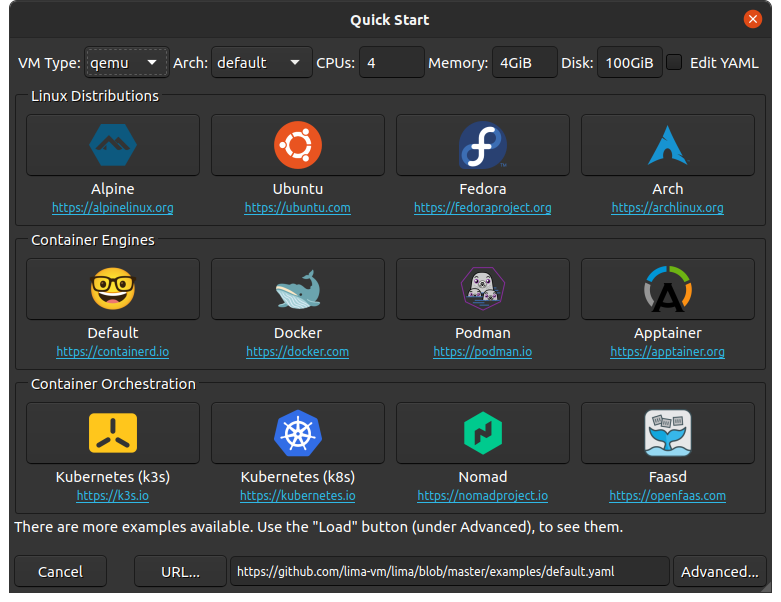This screenshot has height=602, width=781.
Task: Close the Quick Start dialog
Action: coord(753,19)
